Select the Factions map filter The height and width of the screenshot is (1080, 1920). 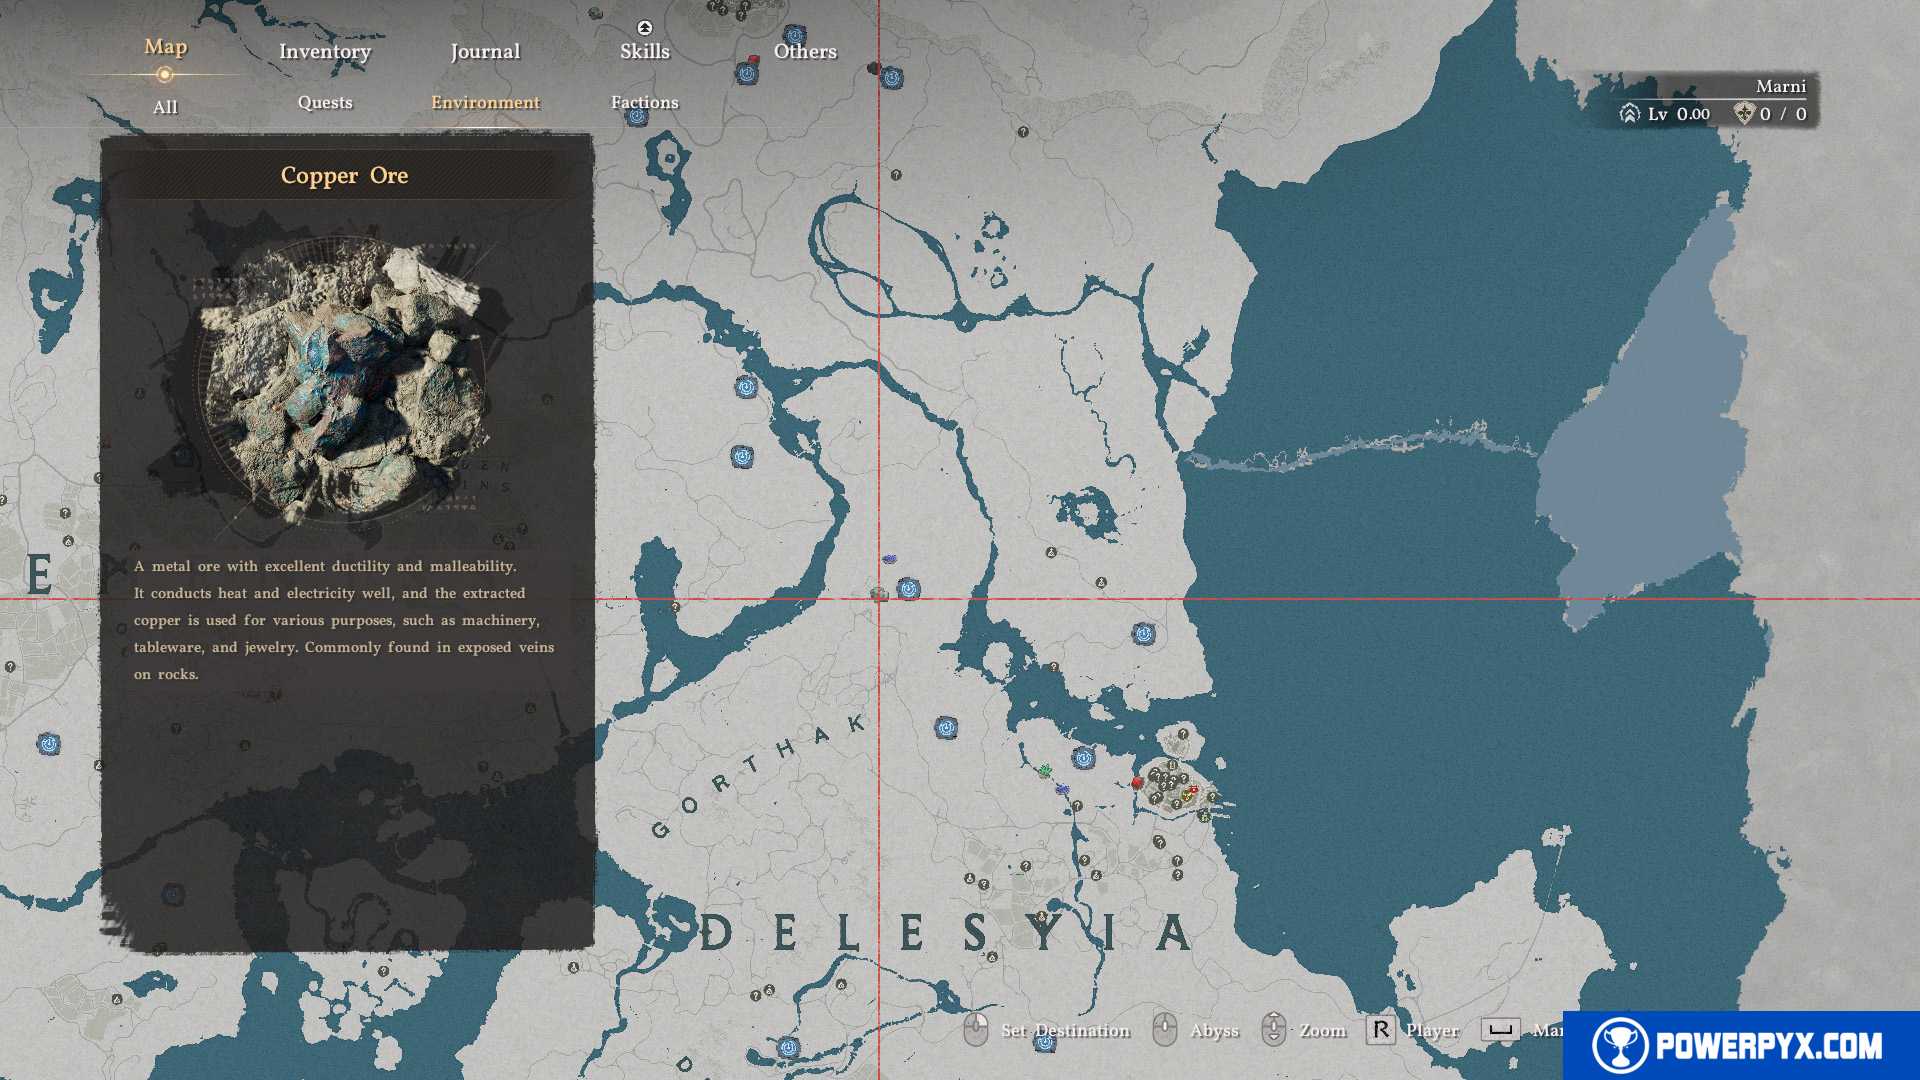644,102
